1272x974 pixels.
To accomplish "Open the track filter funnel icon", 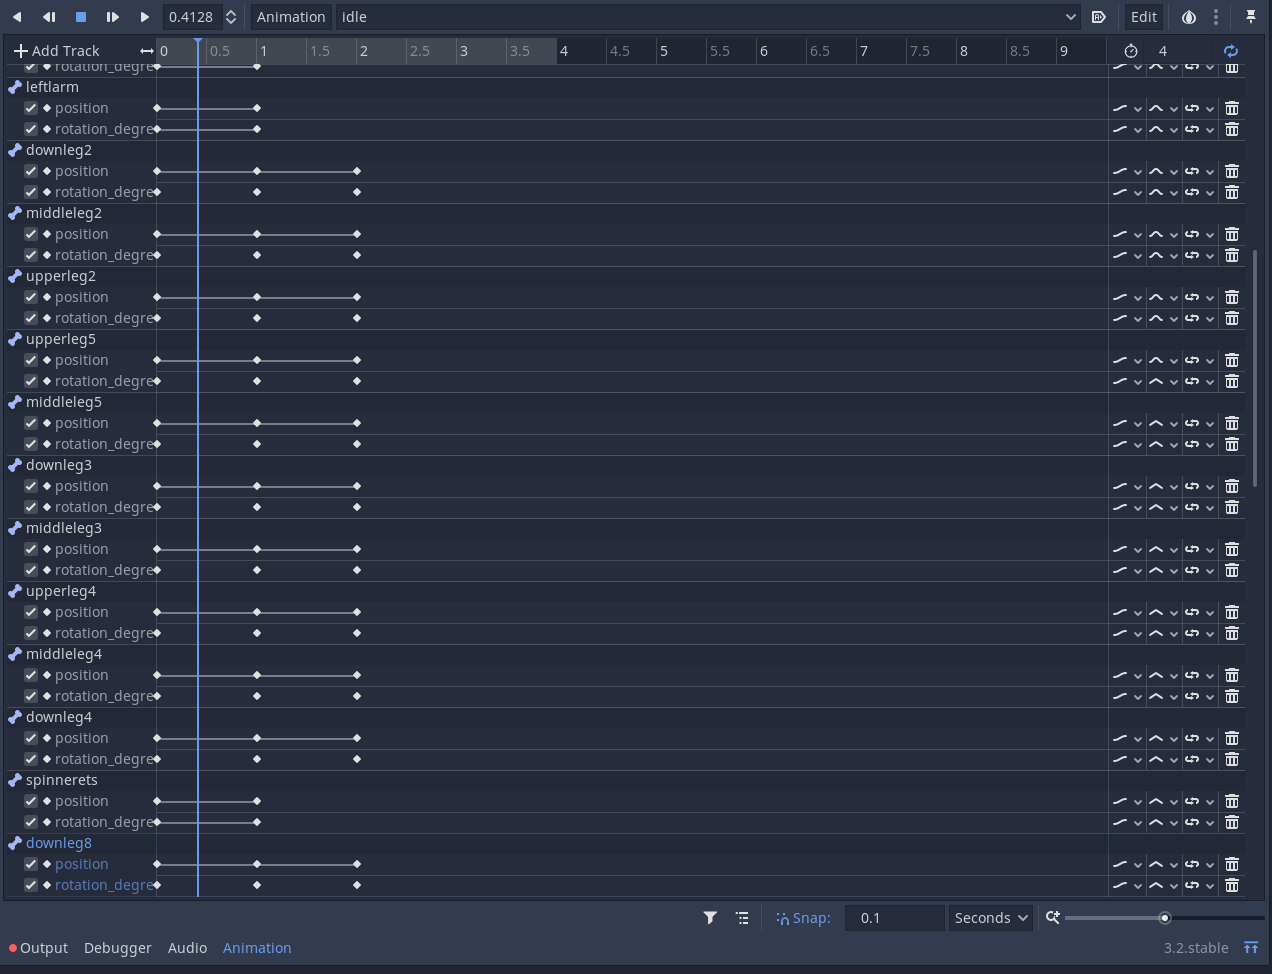I will (710, 917).
